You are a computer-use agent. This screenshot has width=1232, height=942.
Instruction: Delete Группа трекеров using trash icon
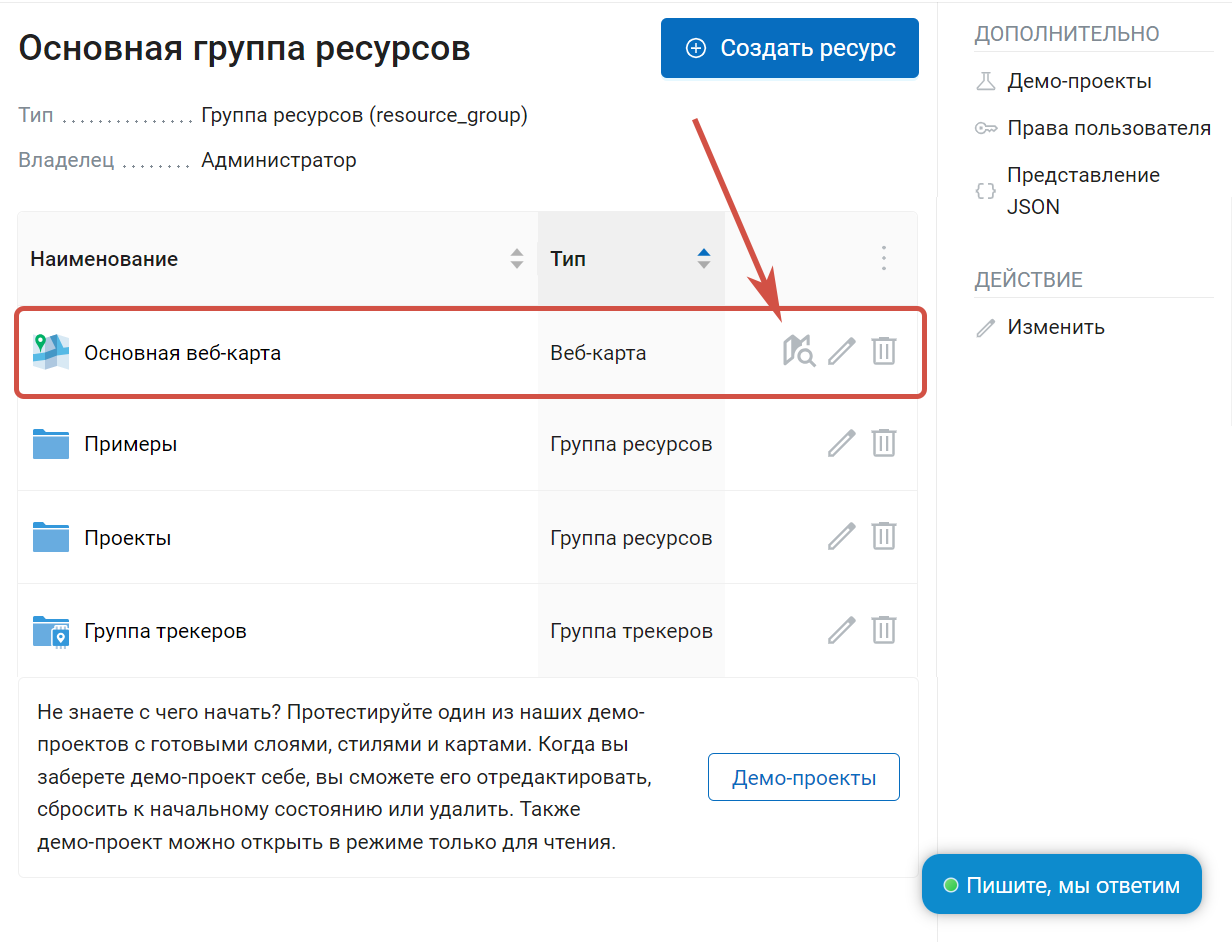point(884,630)
